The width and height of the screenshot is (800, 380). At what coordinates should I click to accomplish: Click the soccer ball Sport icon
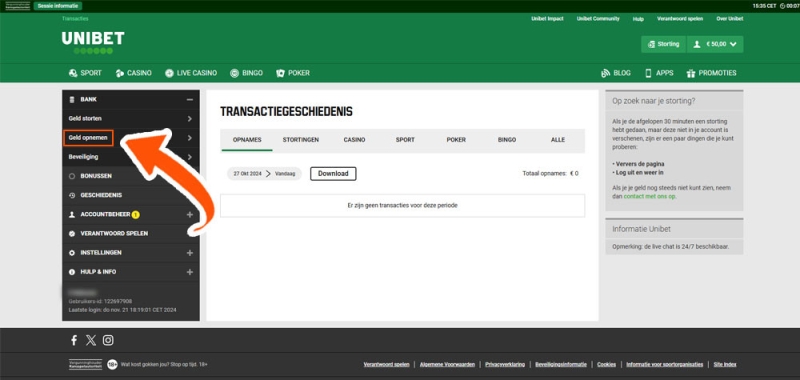[x=73, y=73]
